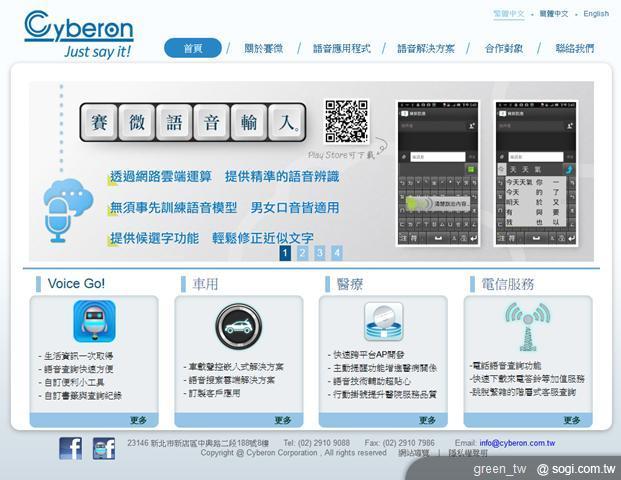Open the first Facebook icon in footer

pos(70,448)
